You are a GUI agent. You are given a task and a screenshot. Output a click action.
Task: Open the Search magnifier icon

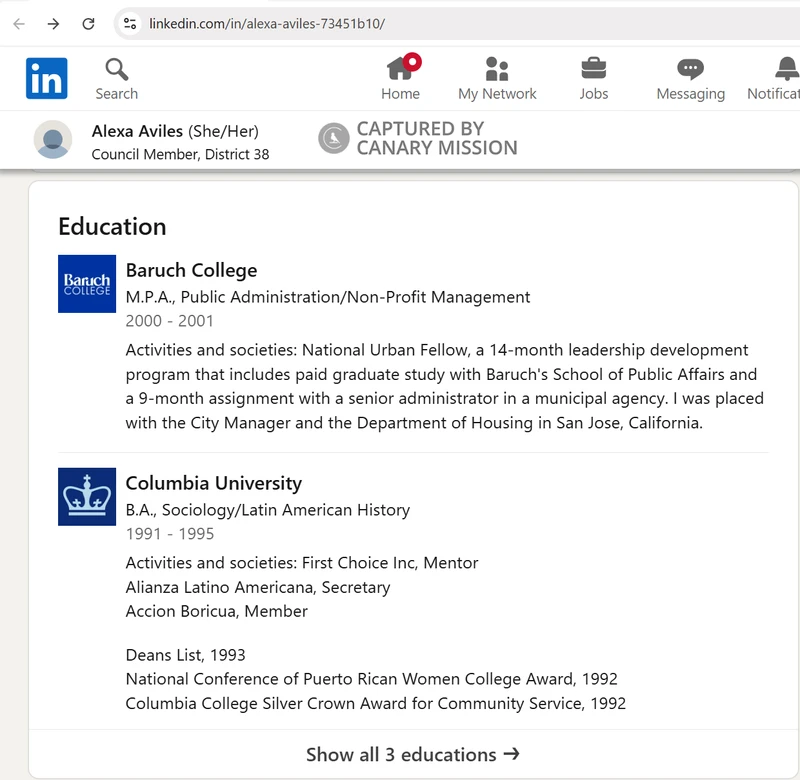117,69
